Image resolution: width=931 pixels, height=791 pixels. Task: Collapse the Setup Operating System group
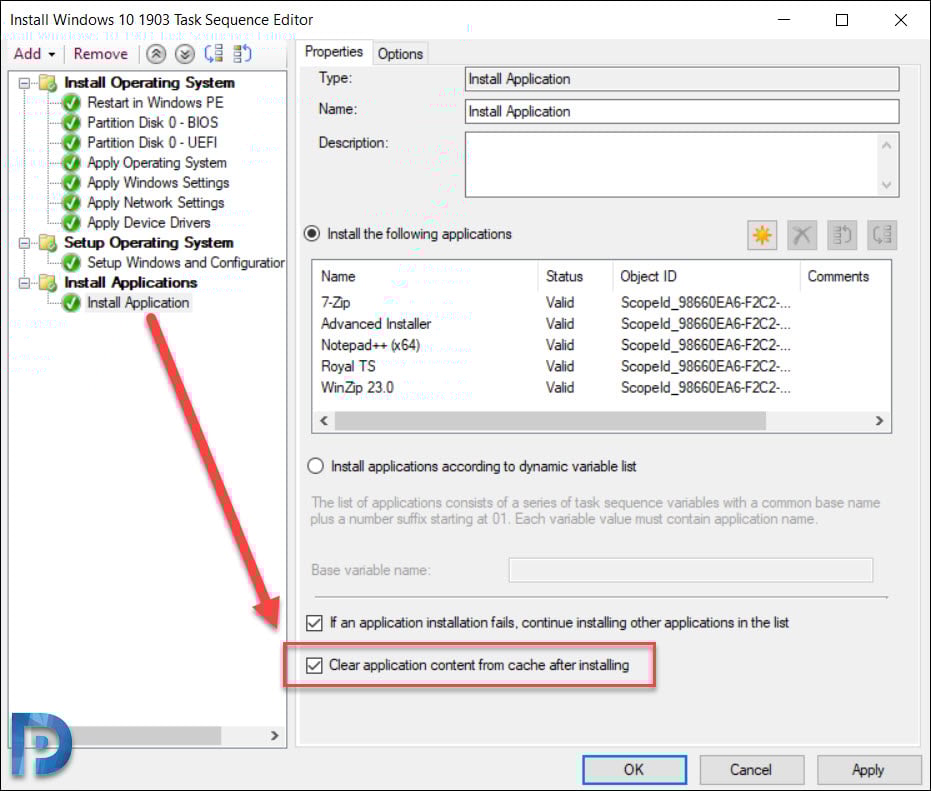click(x=24, y=243)
